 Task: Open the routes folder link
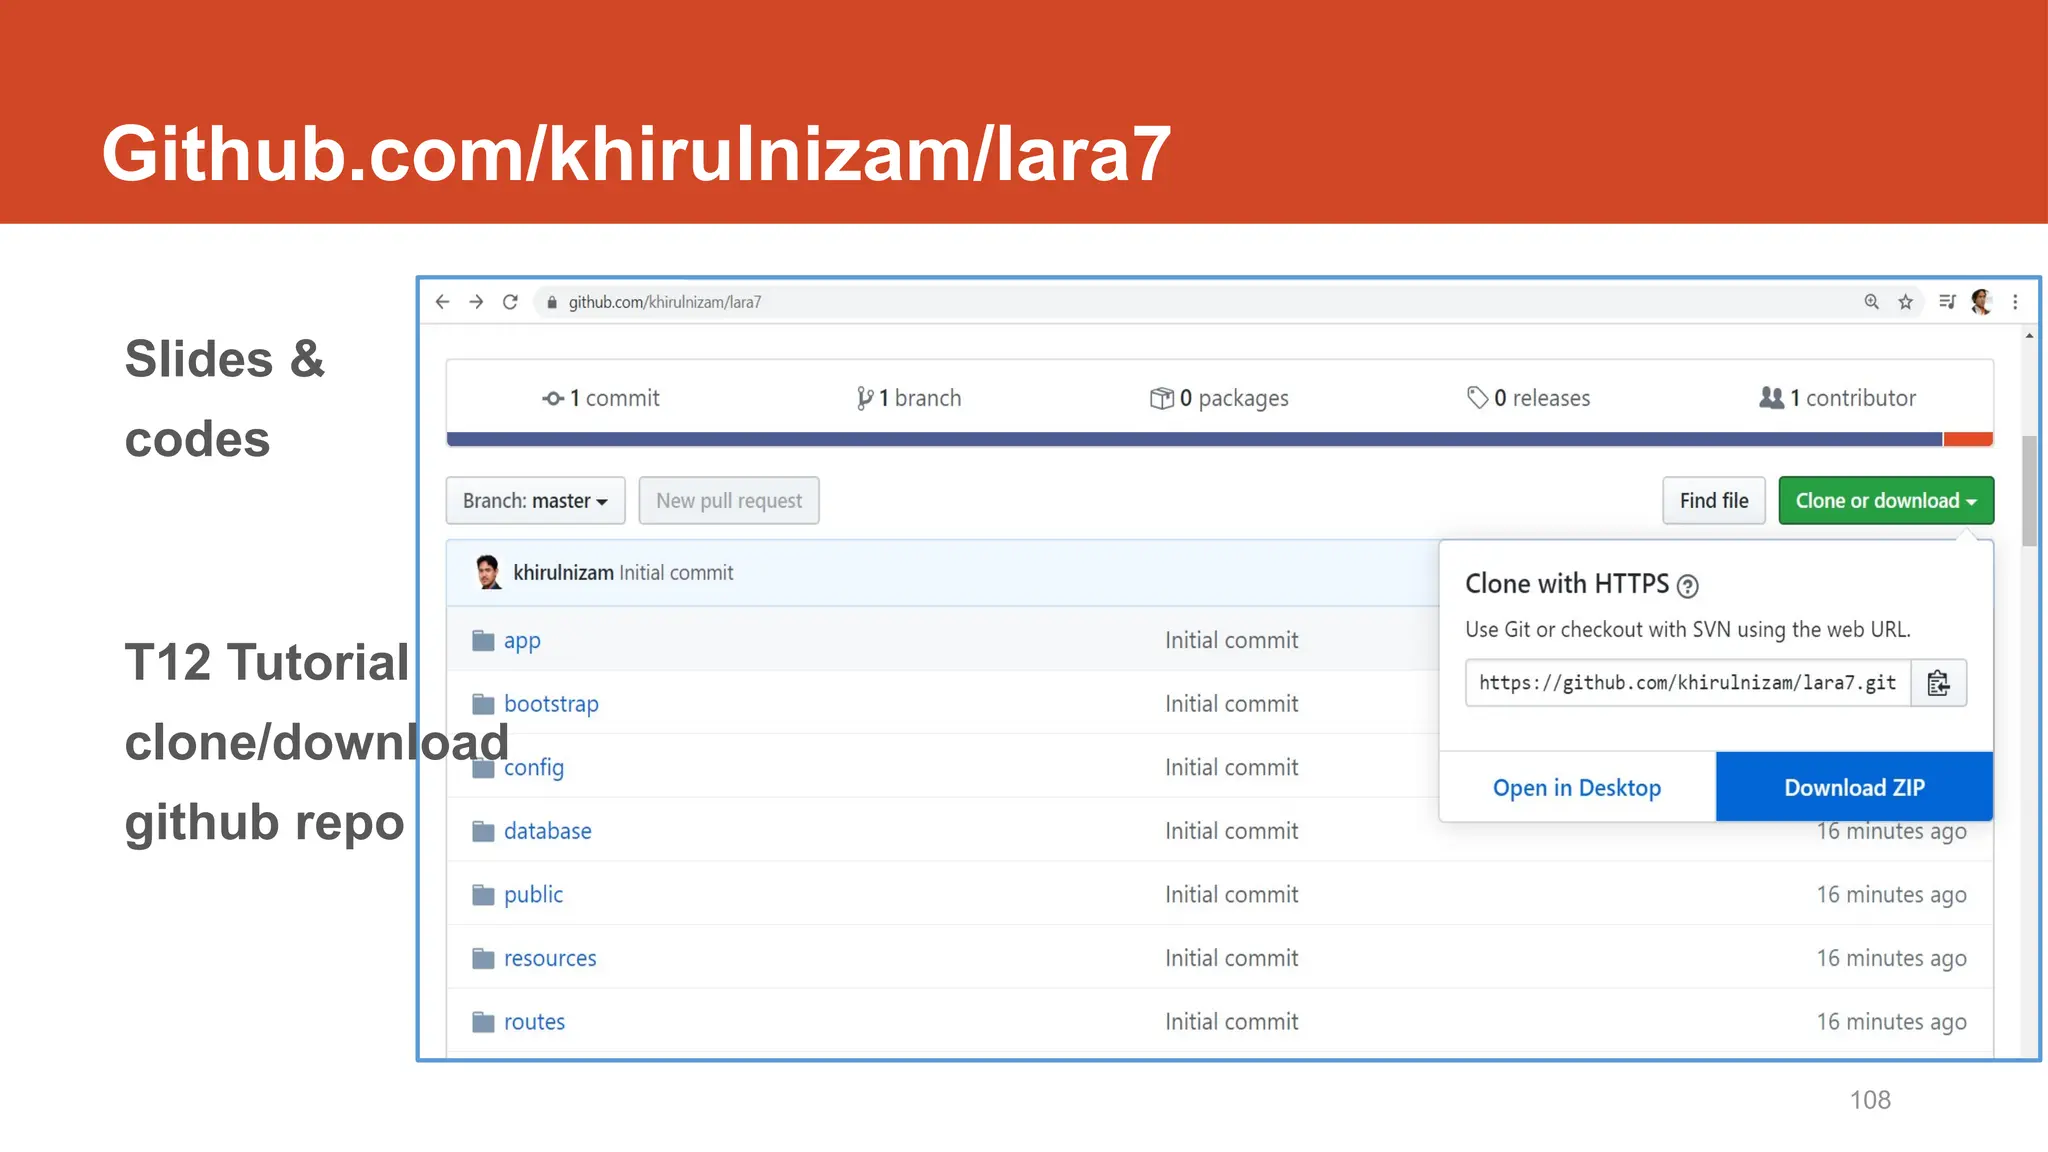pos(534,1022)
